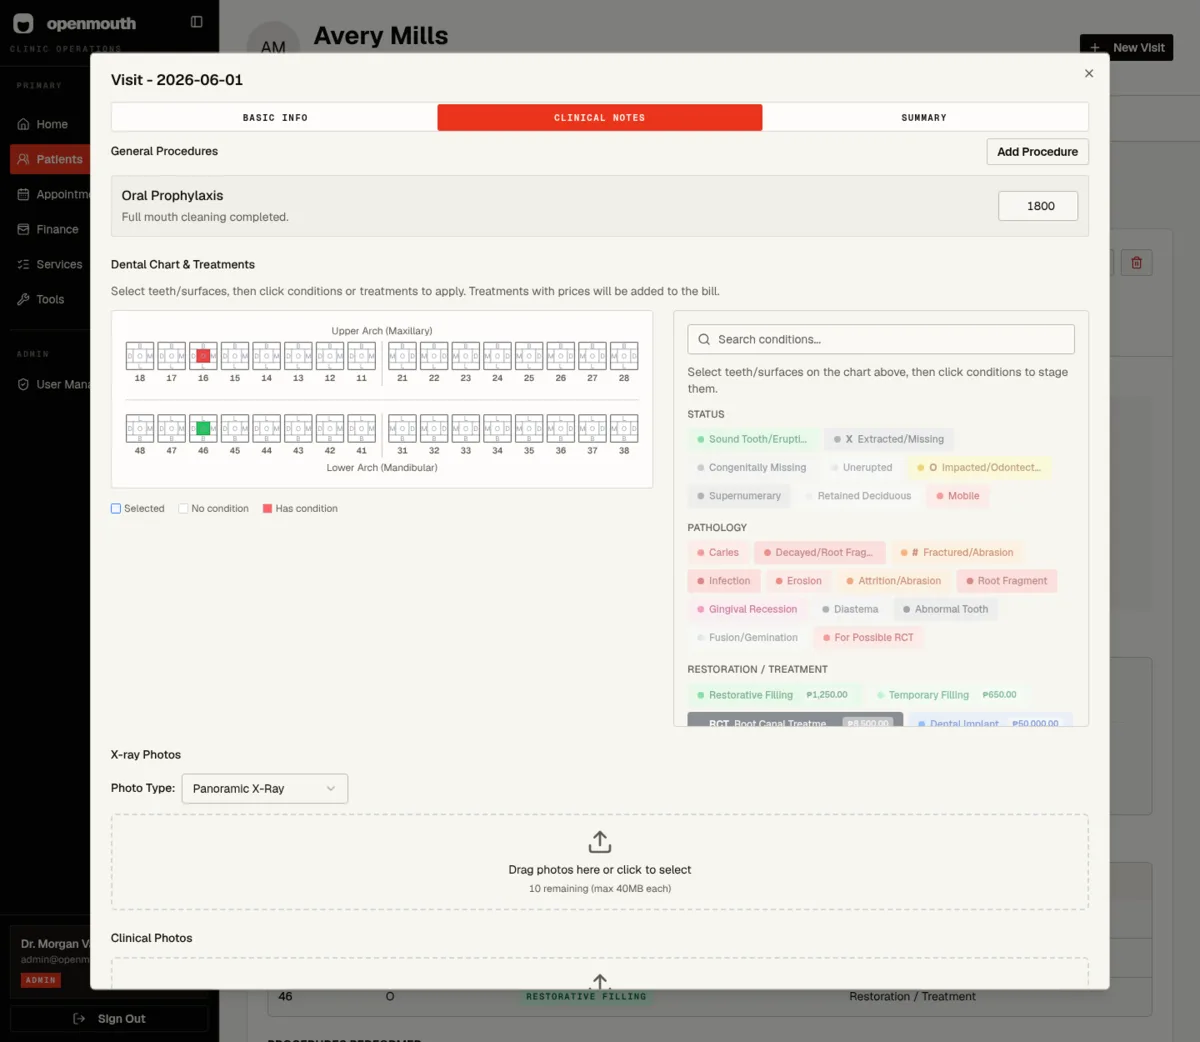
Task: Click the magnifier search icon
Action: [x=704, y=339]
